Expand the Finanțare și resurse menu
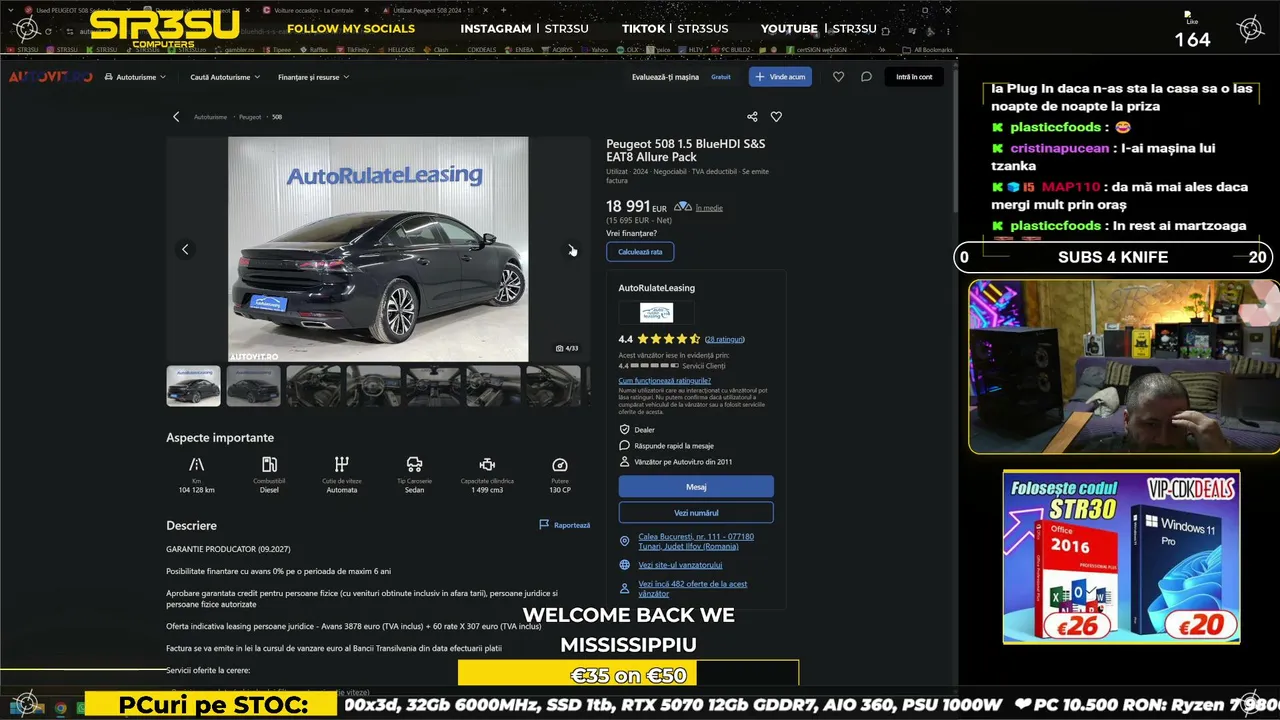The height and width of the screenshot is (720, 1280). pyautogui.click(x=313, y=77)
